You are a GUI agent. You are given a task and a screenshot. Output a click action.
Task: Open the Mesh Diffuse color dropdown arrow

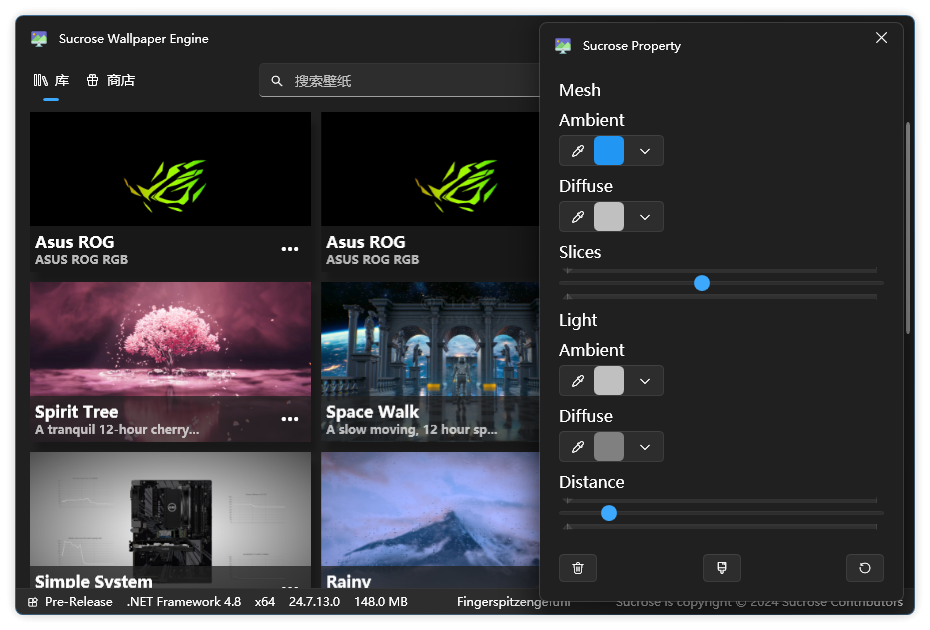(x=645, y=217)
